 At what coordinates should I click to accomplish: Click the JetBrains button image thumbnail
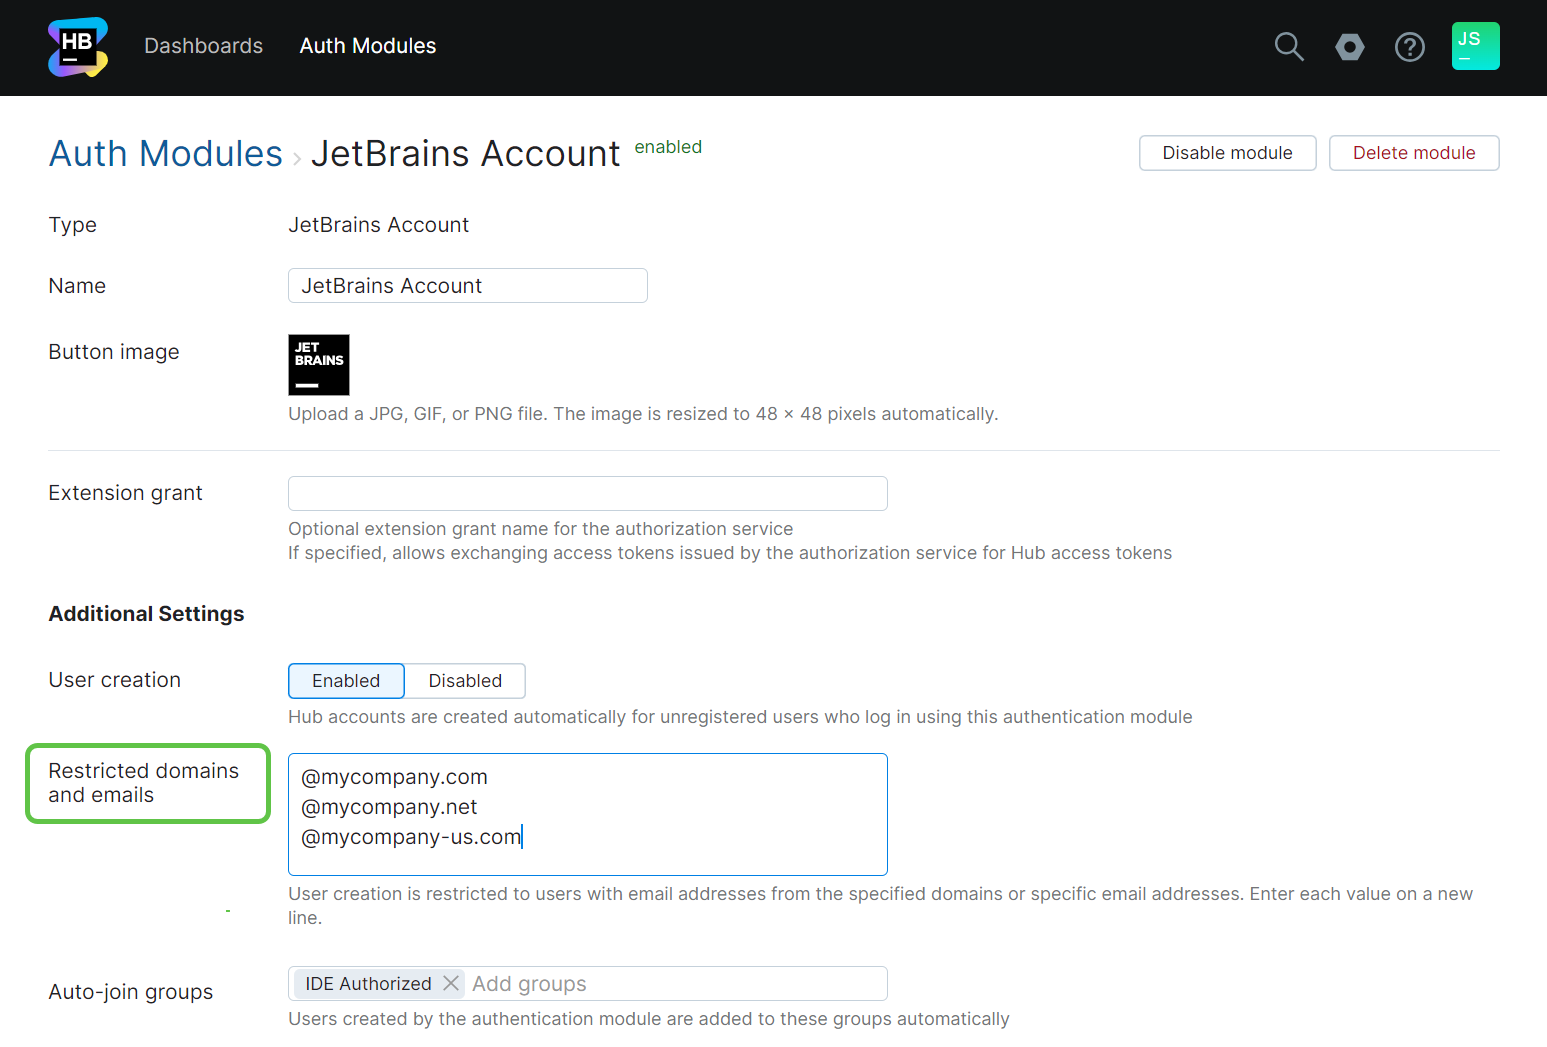(x=319, y=365)
